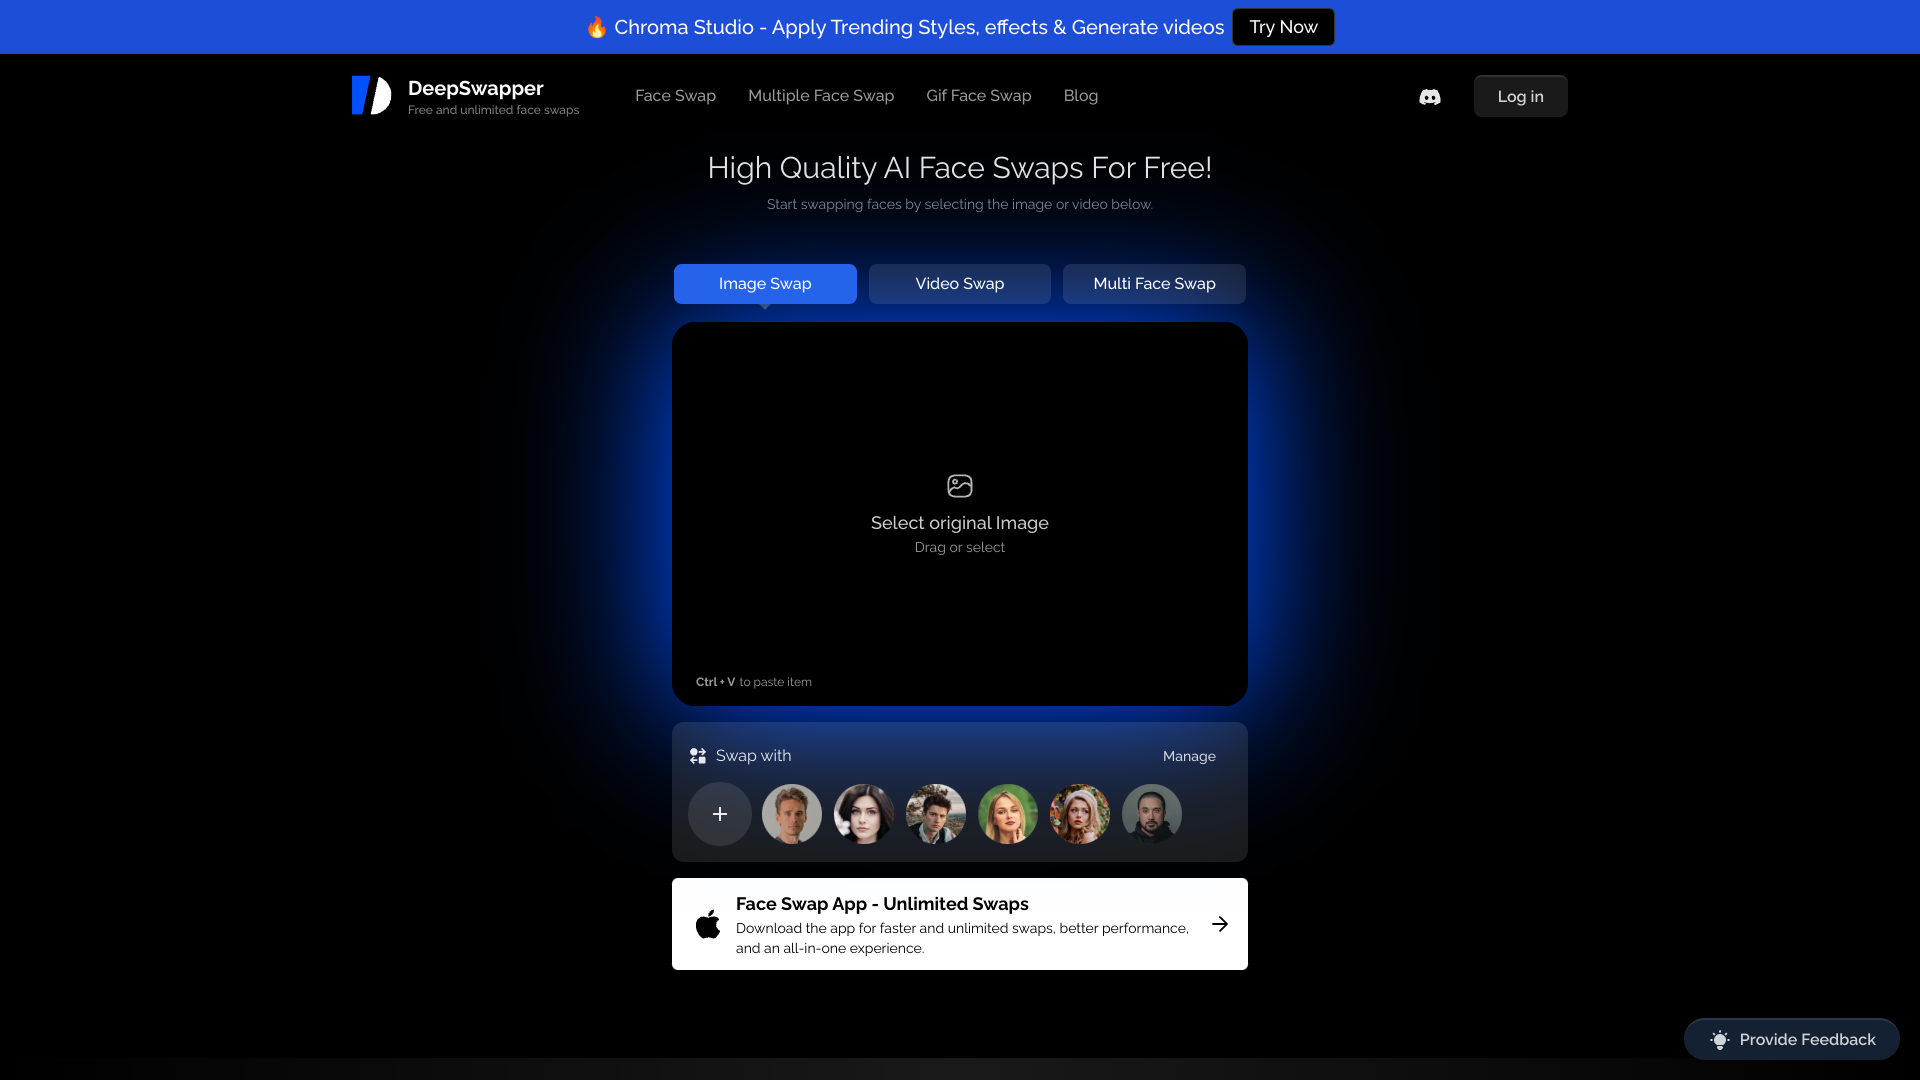The height and width of the screenshot is (1080, 1920).
Task: Open the Blog nav link
Action: (1081, 96)
